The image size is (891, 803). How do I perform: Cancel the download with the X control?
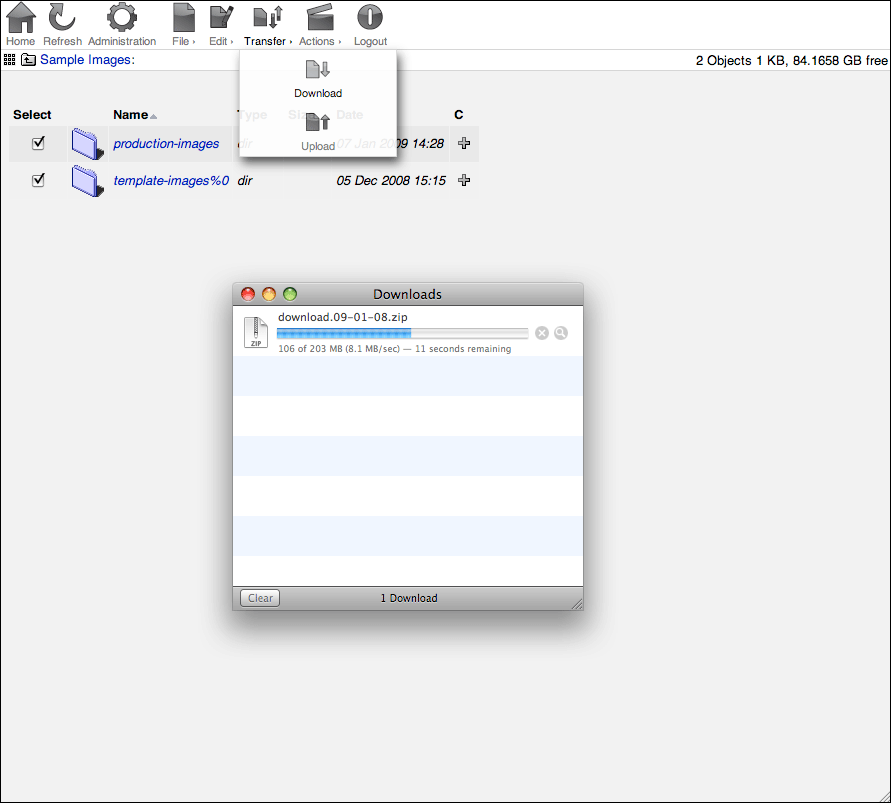[542, 333]
